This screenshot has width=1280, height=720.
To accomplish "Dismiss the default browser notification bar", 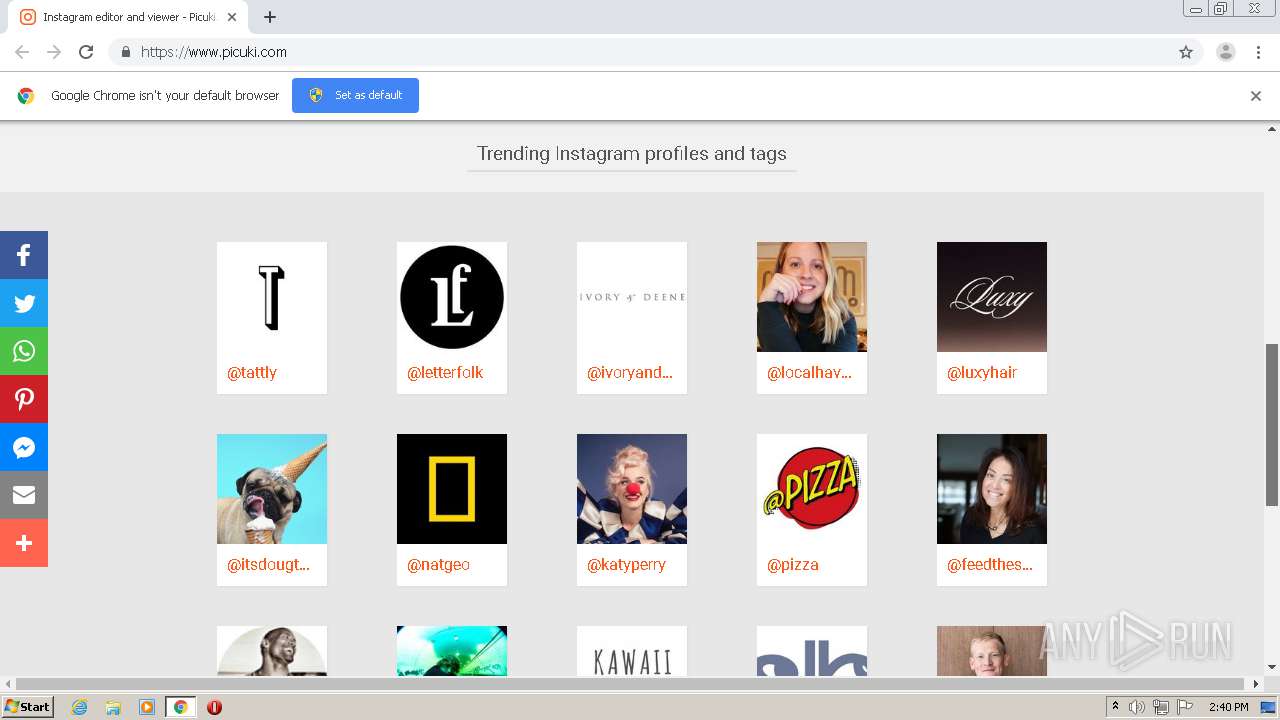I will [x=1256, y=96].
